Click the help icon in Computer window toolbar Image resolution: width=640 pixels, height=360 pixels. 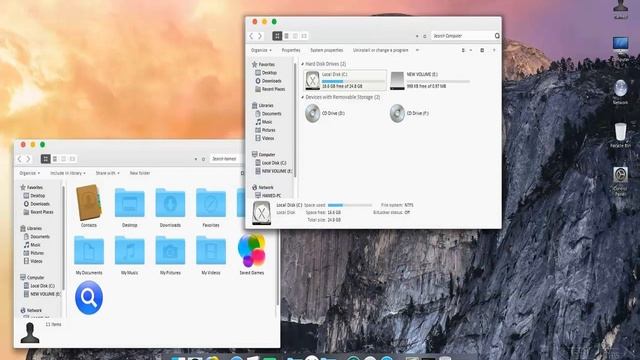[494, 50]
